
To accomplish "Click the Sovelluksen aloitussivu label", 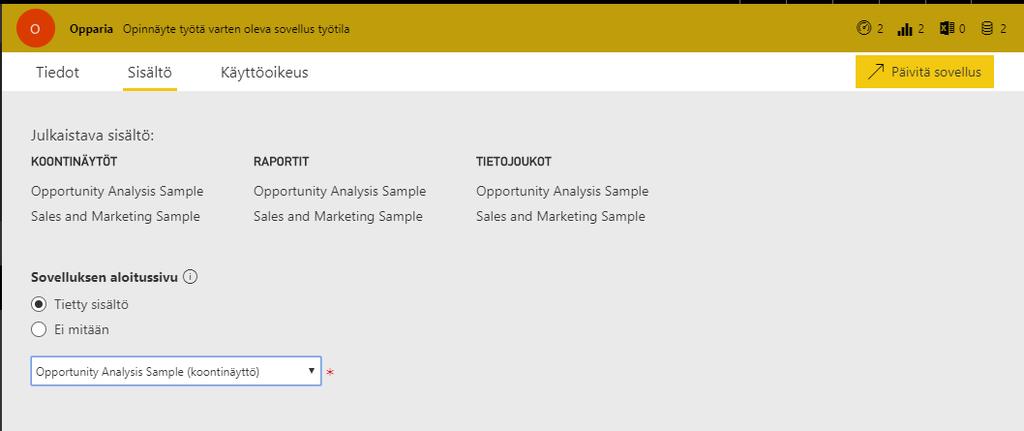I will click(x=104, y=277).
